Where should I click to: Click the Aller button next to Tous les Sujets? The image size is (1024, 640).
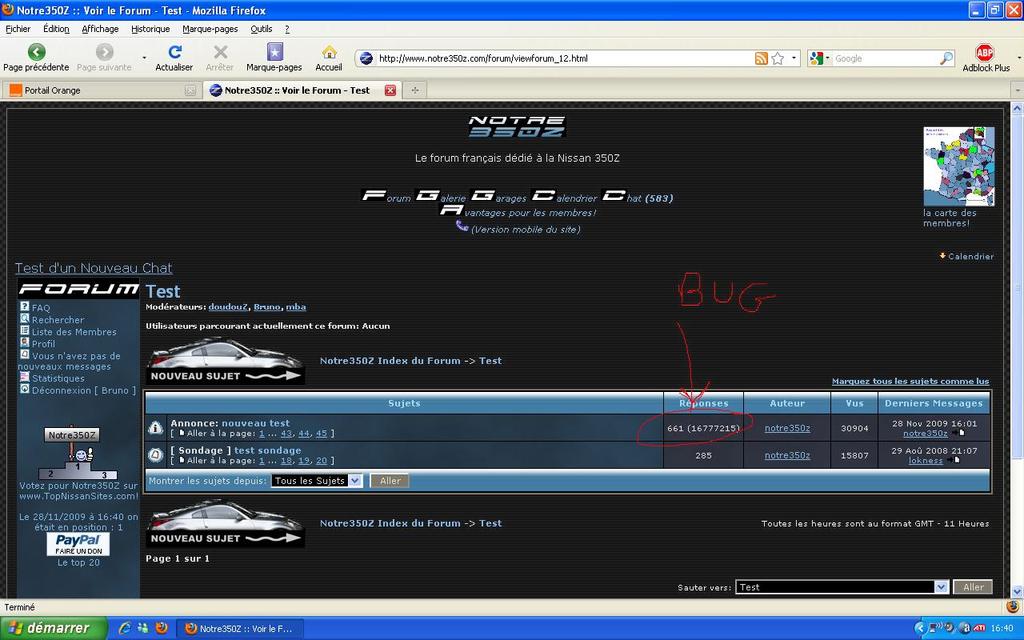390,481
